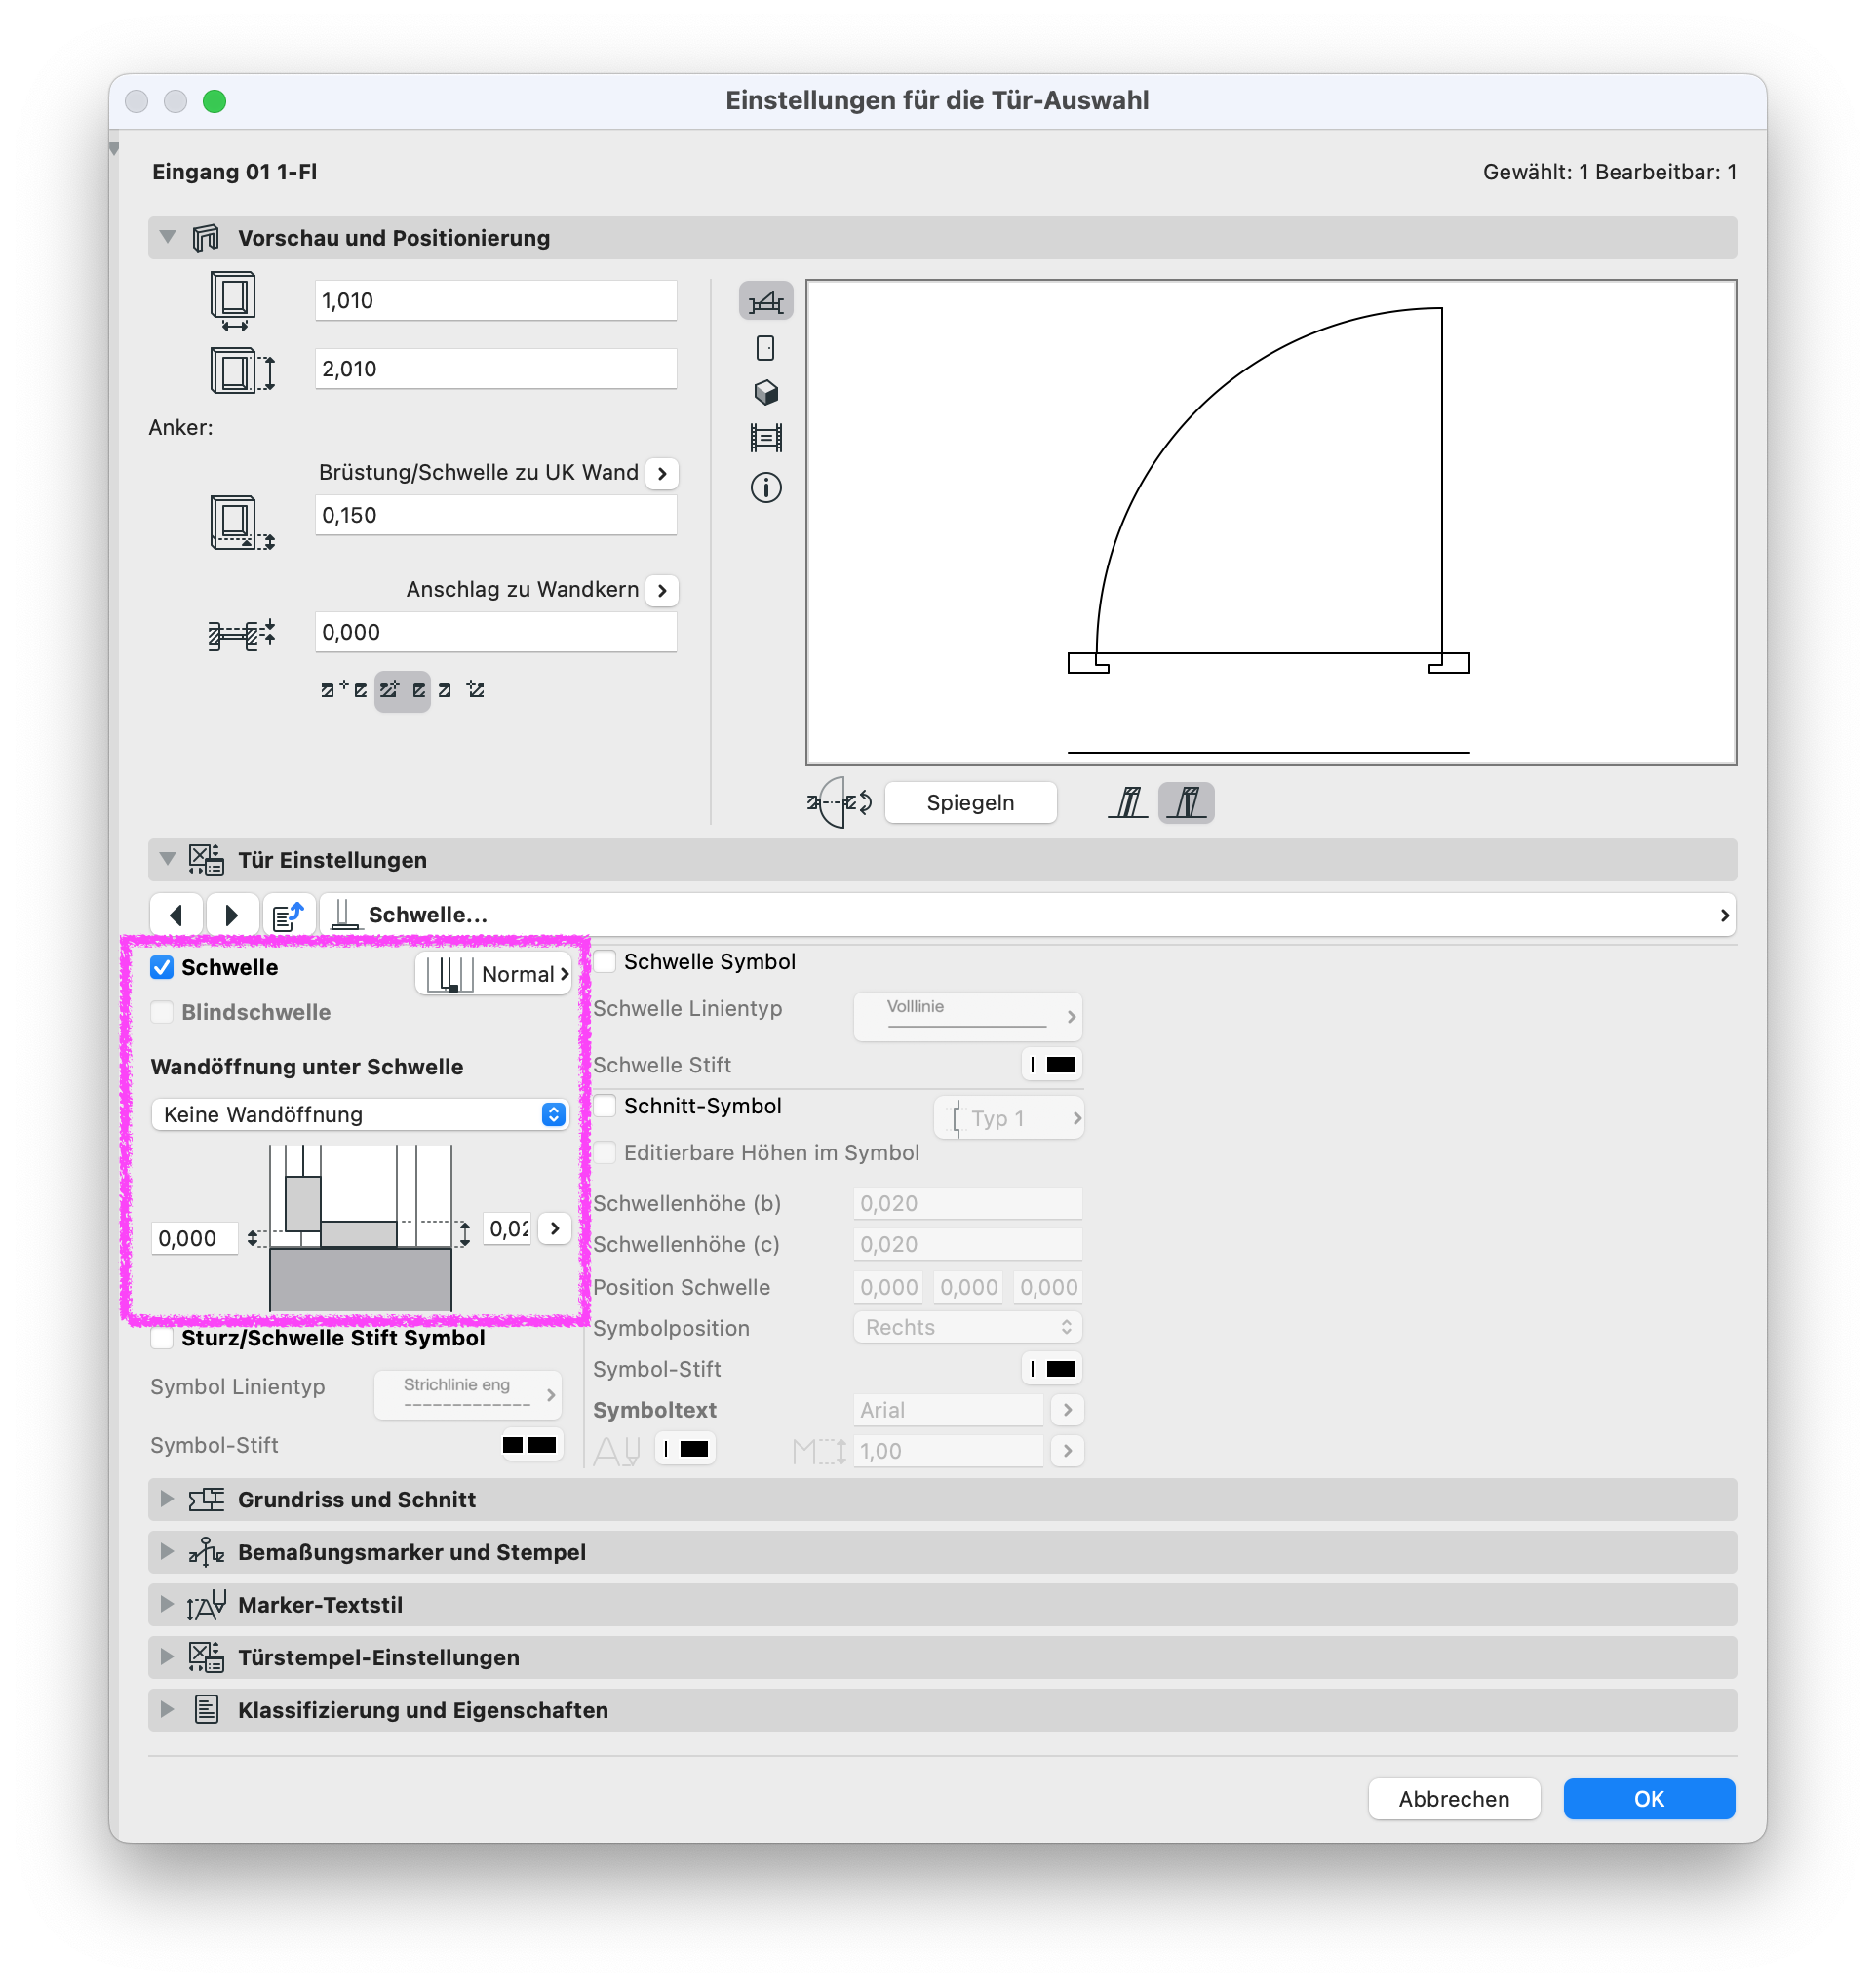
Task: Enable the Schwelle Symbol checkbox
Action: click(x=605, y=961)
